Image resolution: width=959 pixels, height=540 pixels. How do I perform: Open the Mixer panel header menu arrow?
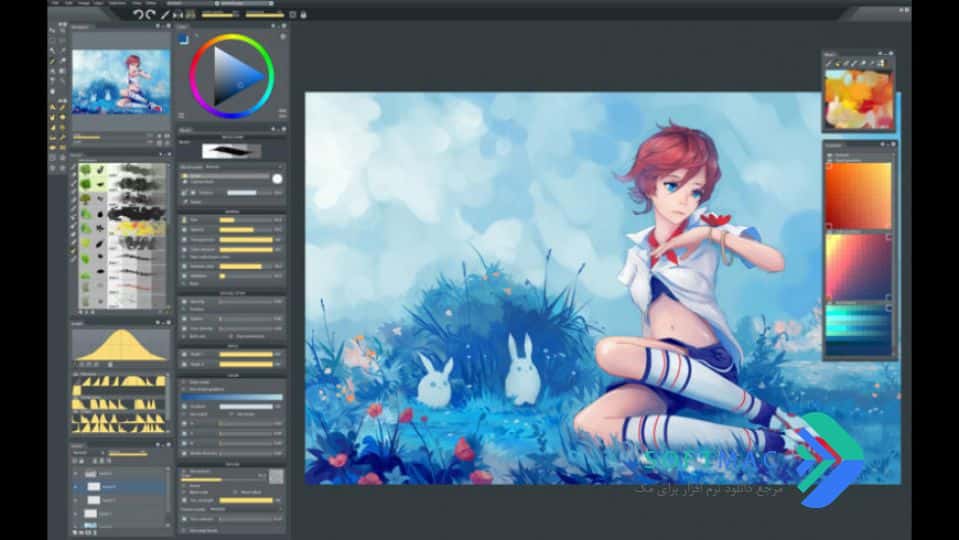point(880,54)
